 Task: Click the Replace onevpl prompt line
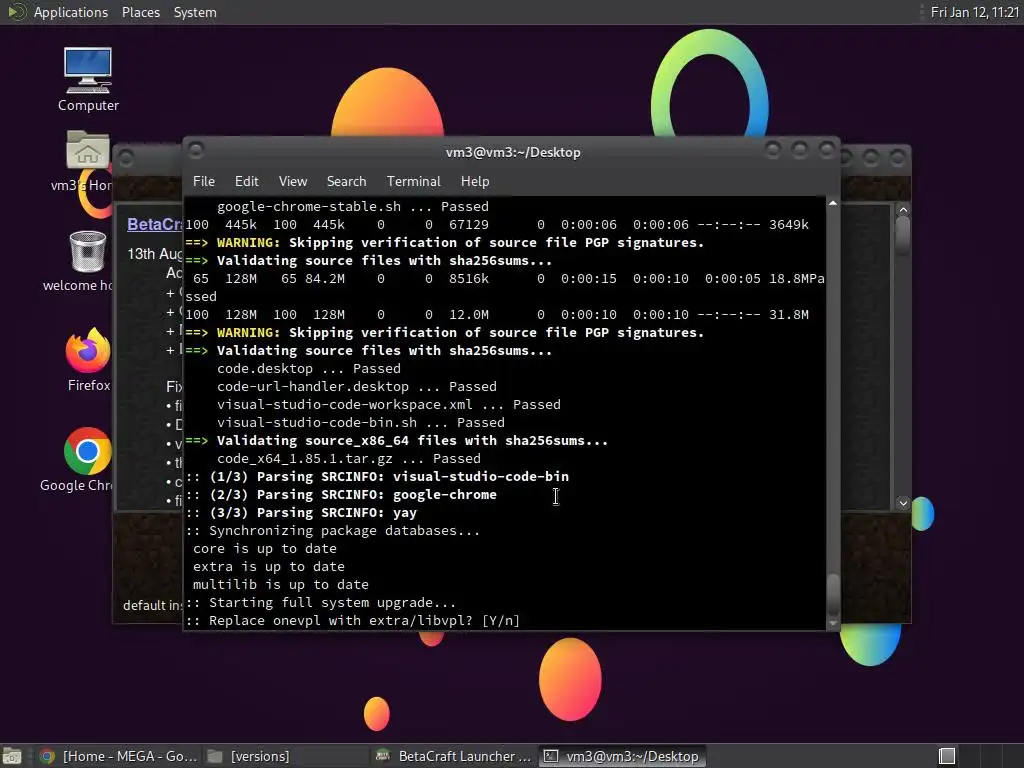(353, 620)
